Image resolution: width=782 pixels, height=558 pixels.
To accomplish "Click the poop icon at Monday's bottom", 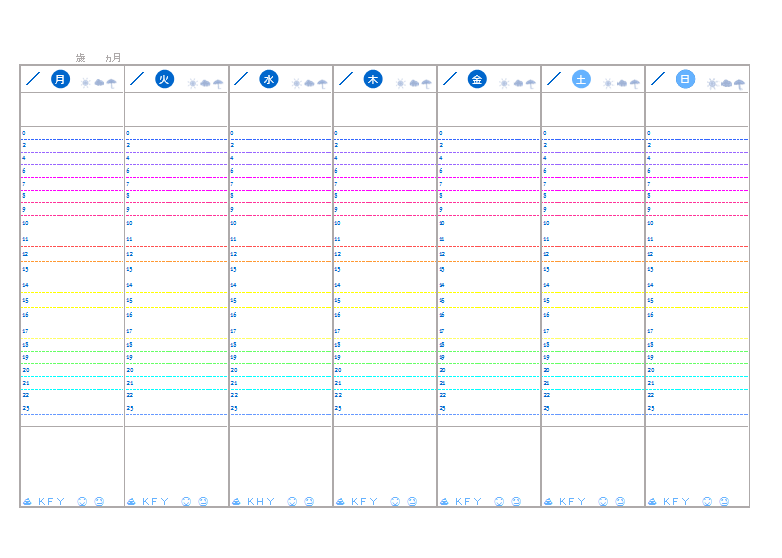I will [27, 502].
